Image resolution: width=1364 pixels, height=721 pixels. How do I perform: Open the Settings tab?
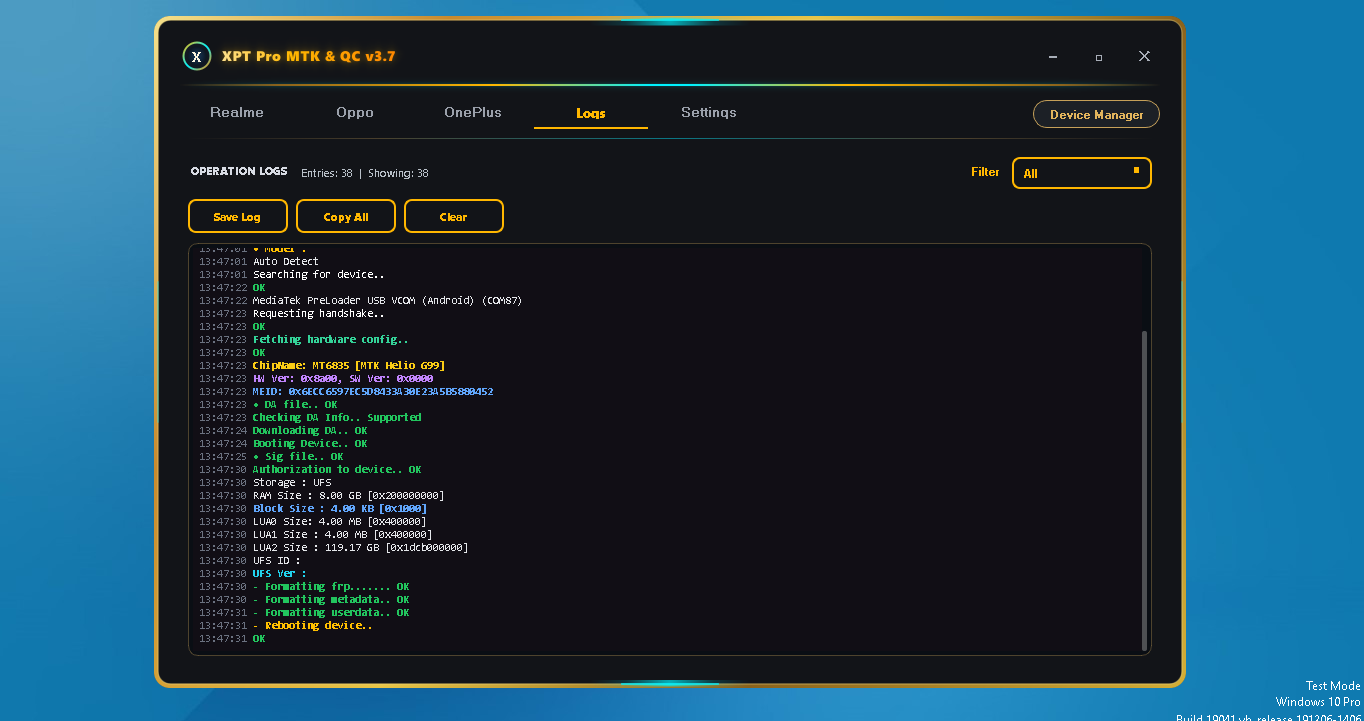click(x=709, y=113)
